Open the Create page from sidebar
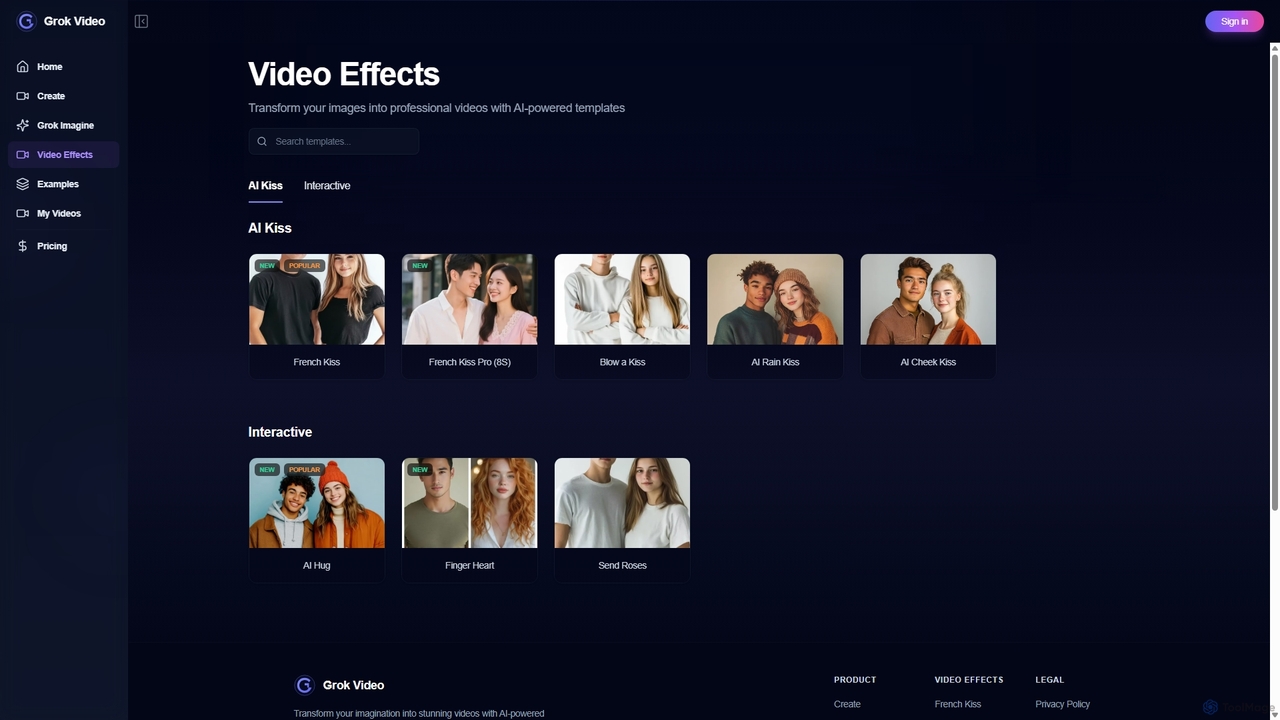The image size is (1280, 720). point(64,96)
